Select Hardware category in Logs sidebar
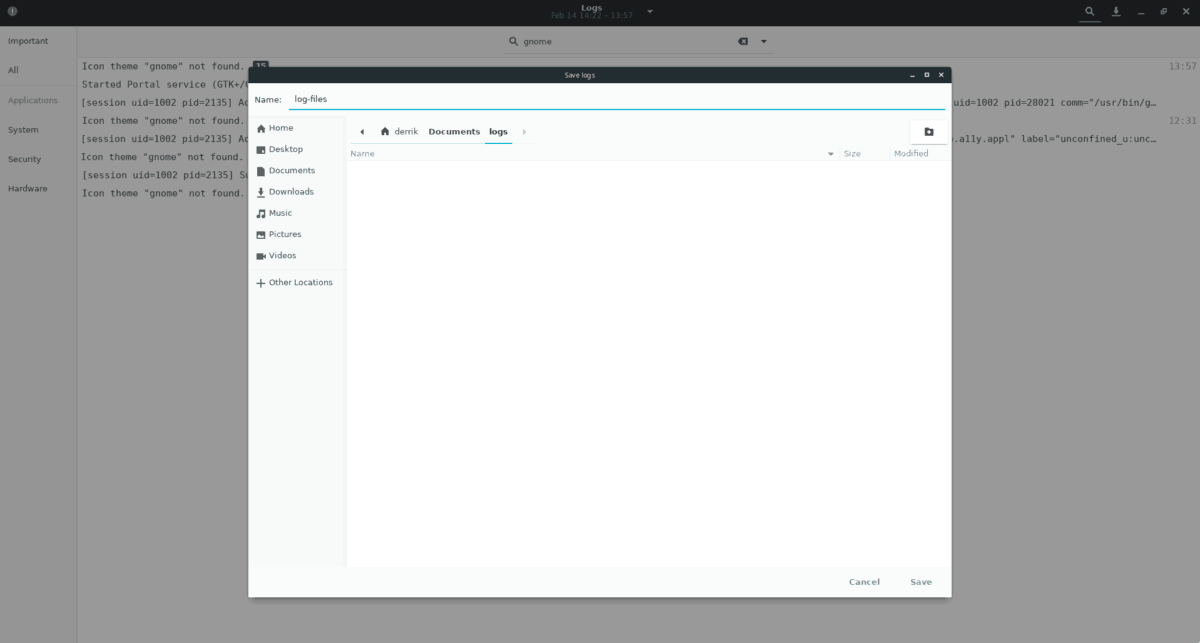Viewport: 1200px width, 643px height. point(28,188)
